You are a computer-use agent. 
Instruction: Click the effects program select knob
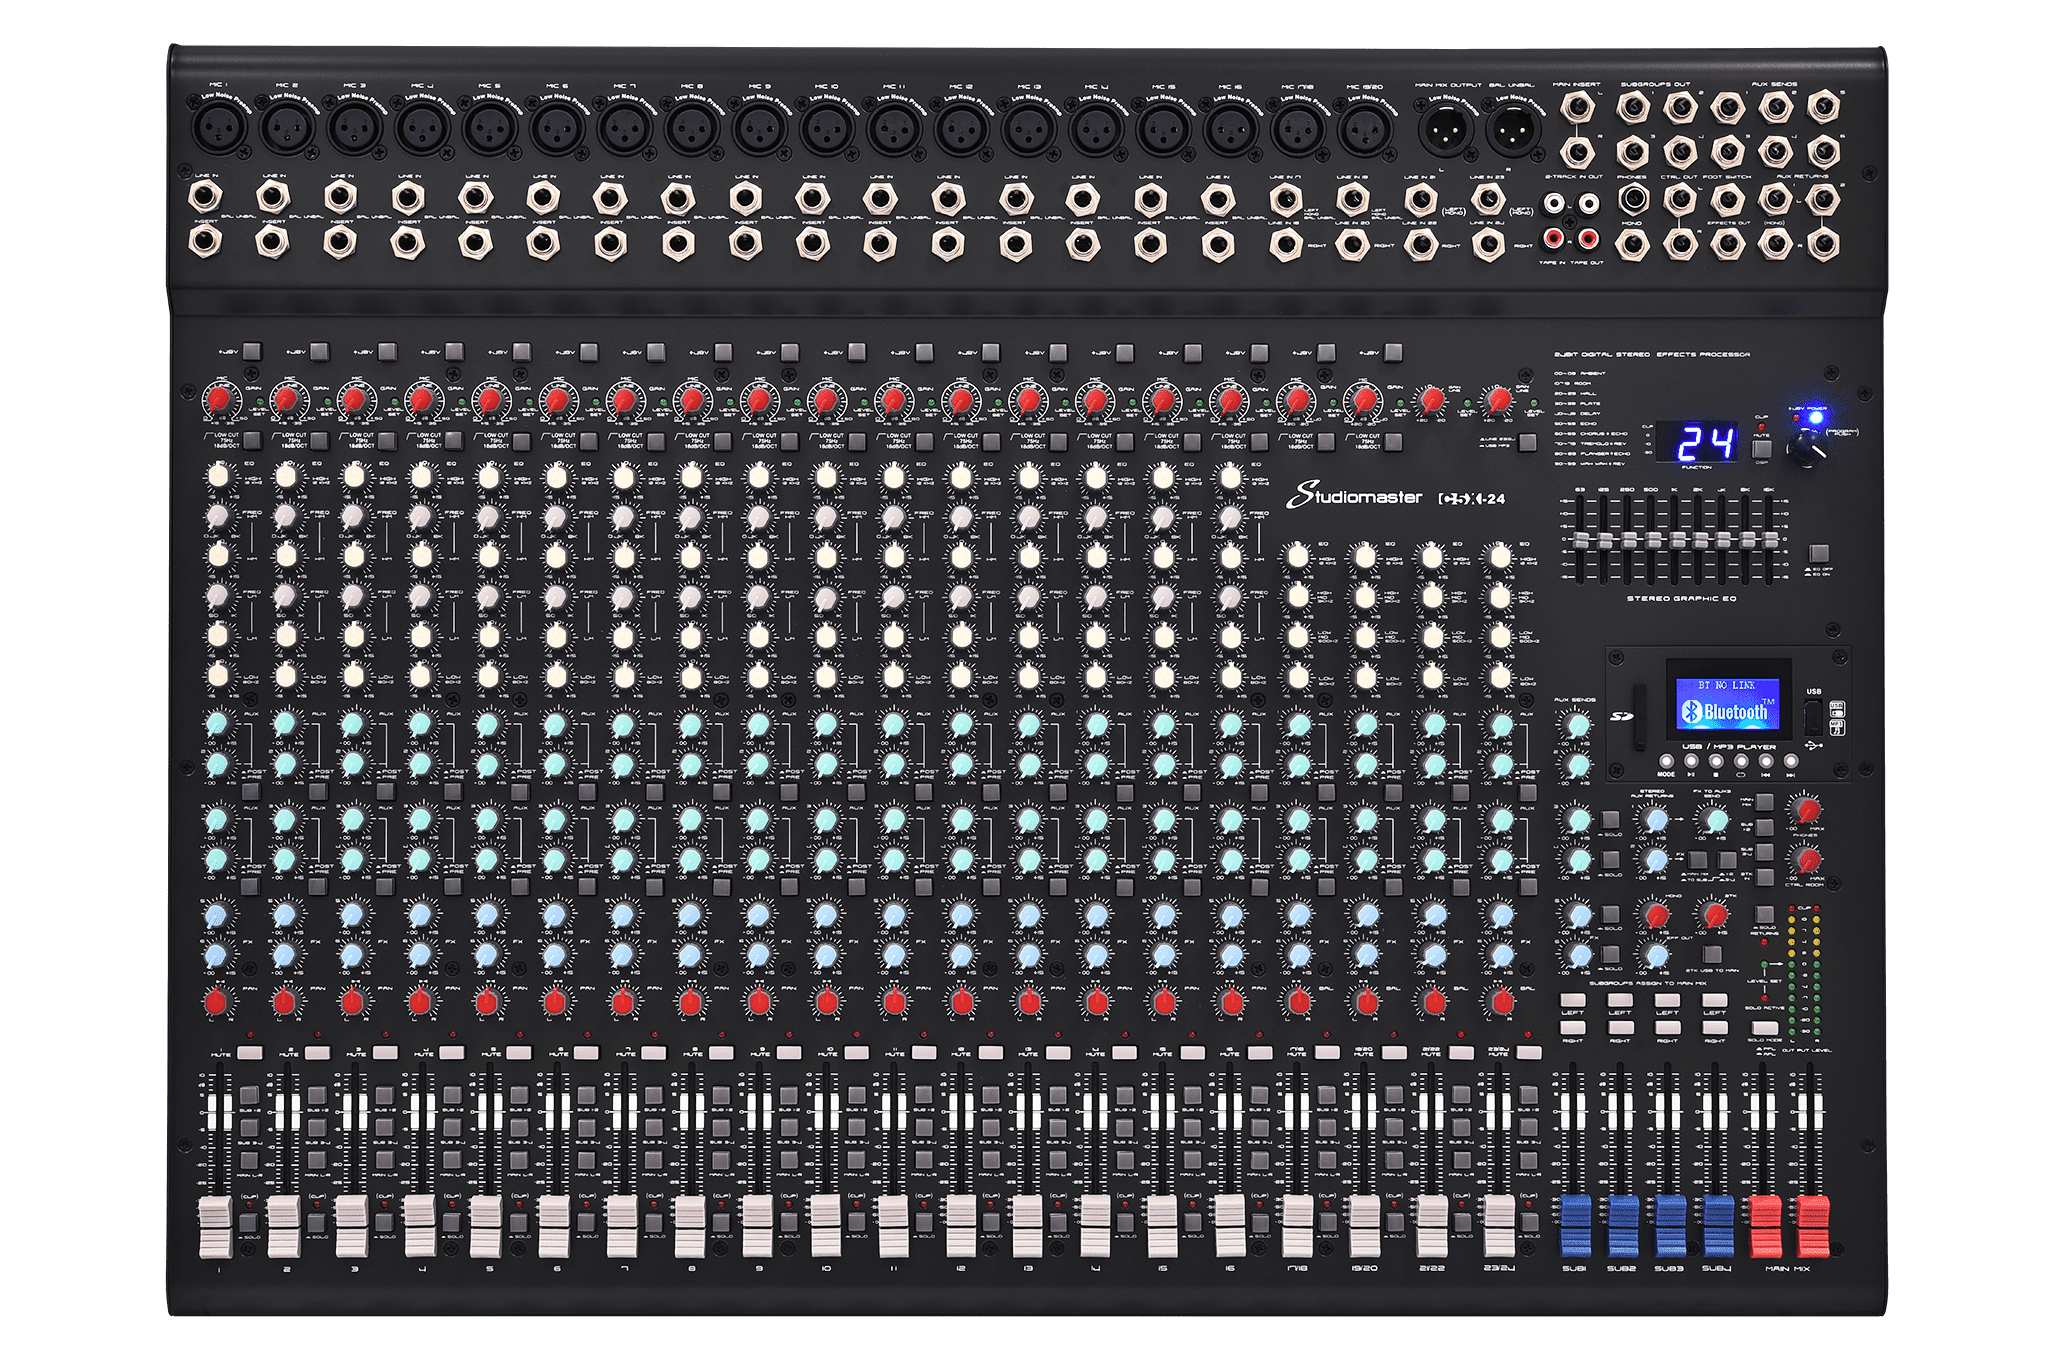1807,451
